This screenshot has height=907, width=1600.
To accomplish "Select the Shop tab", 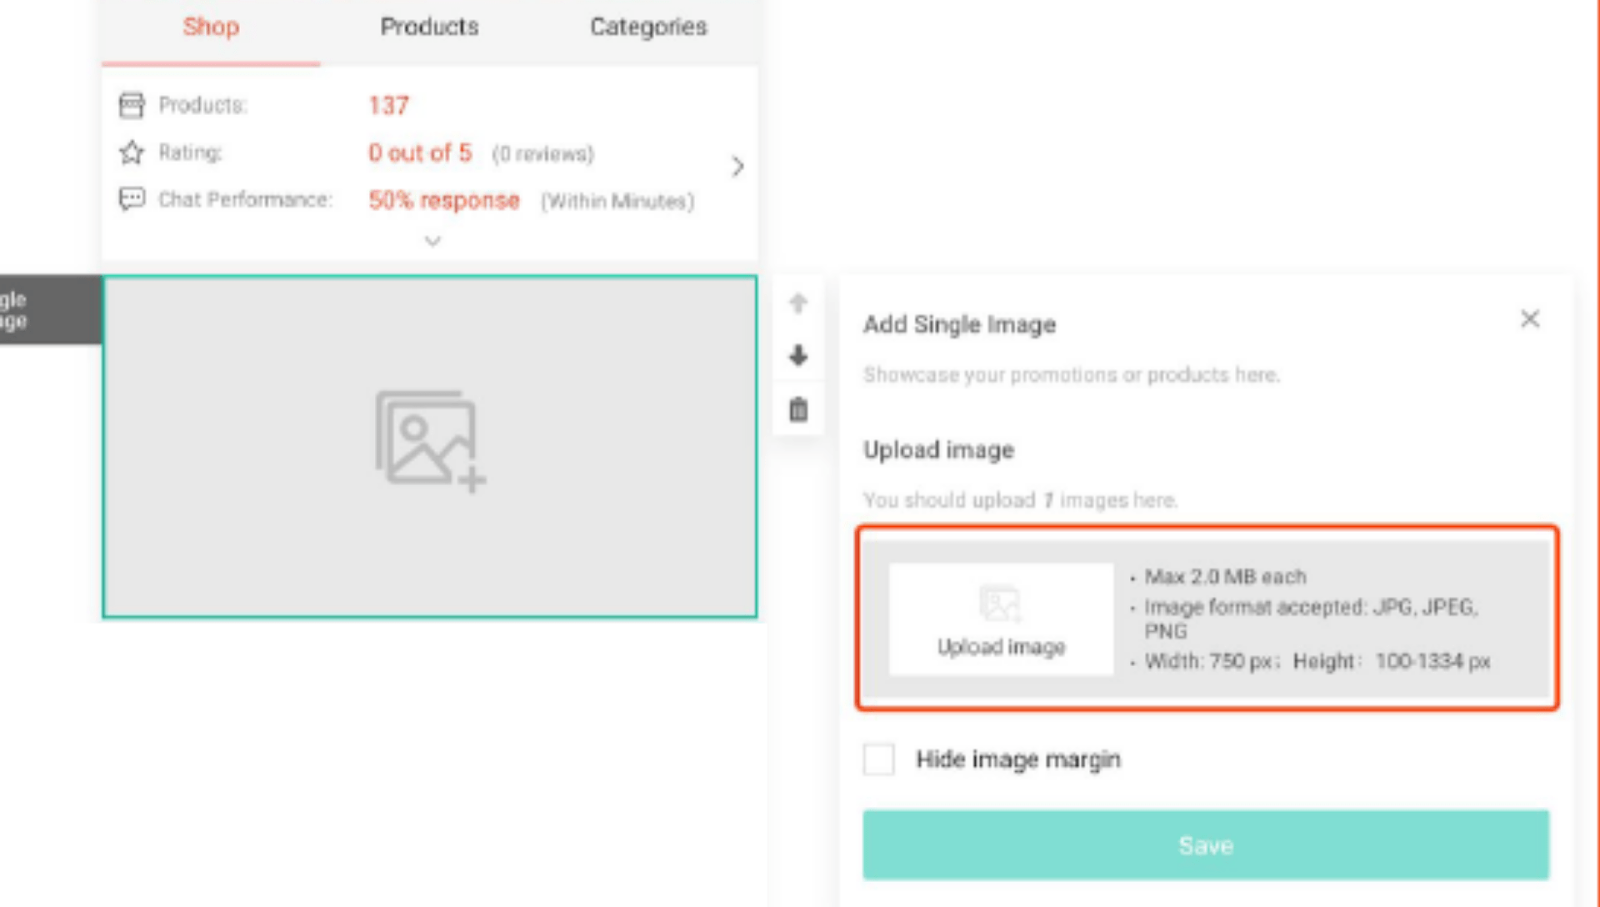I will pos(211,27).
